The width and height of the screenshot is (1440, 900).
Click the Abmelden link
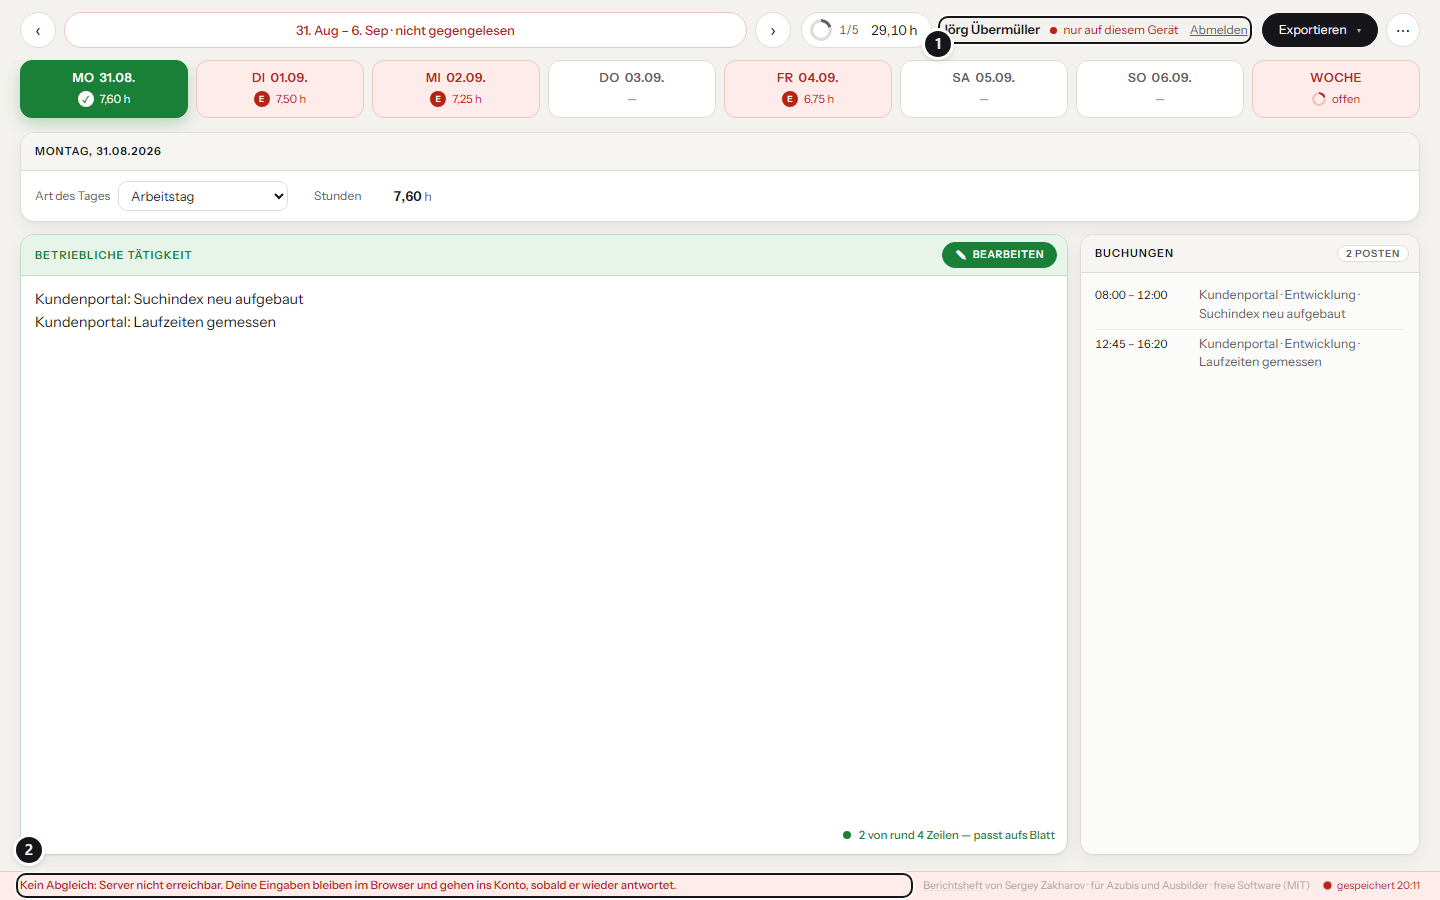pos(1219,30)
